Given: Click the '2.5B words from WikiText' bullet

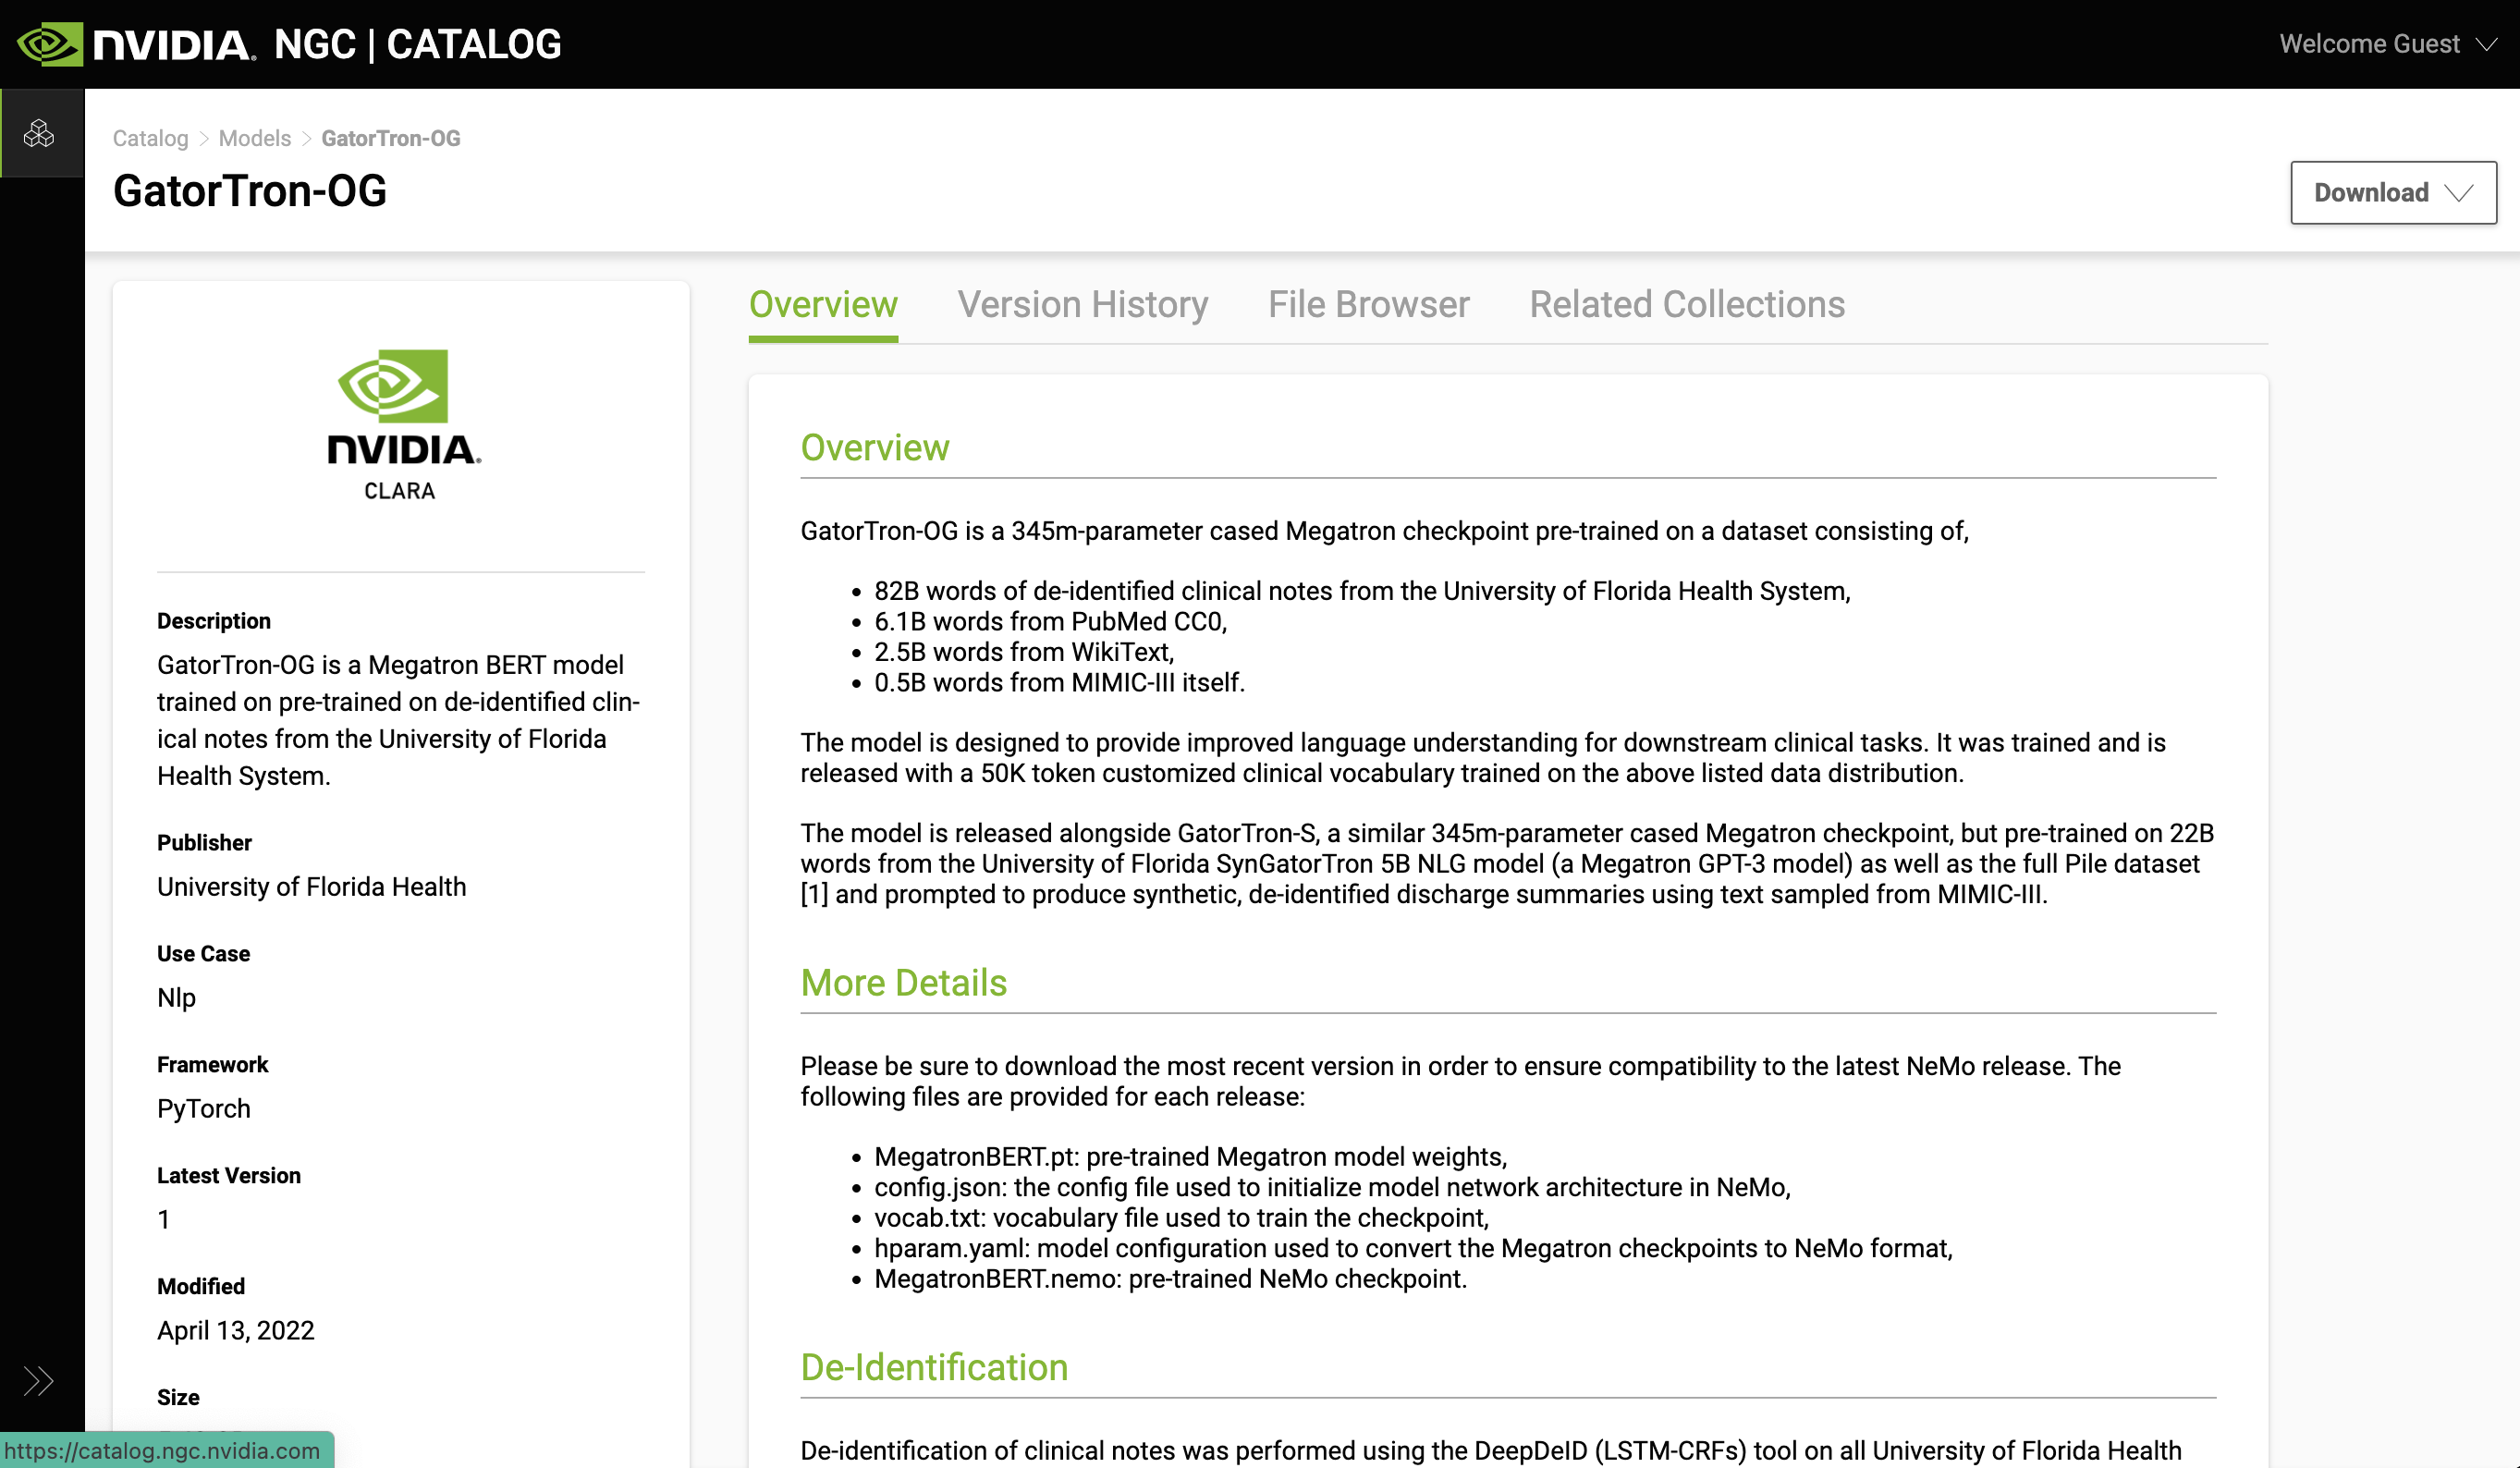Looking at the screenshot, I should pos(1025,652).
